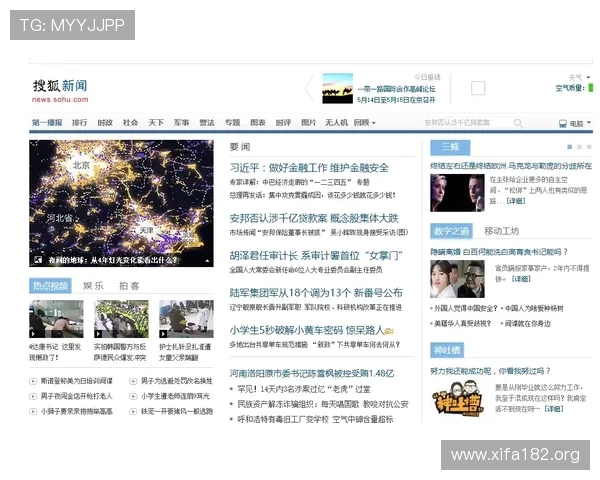The height and width of the screenshot is (480, 600).
Task: Click play icon before 男子为逃避处罚改名换姓
Action: pos(133,381)
